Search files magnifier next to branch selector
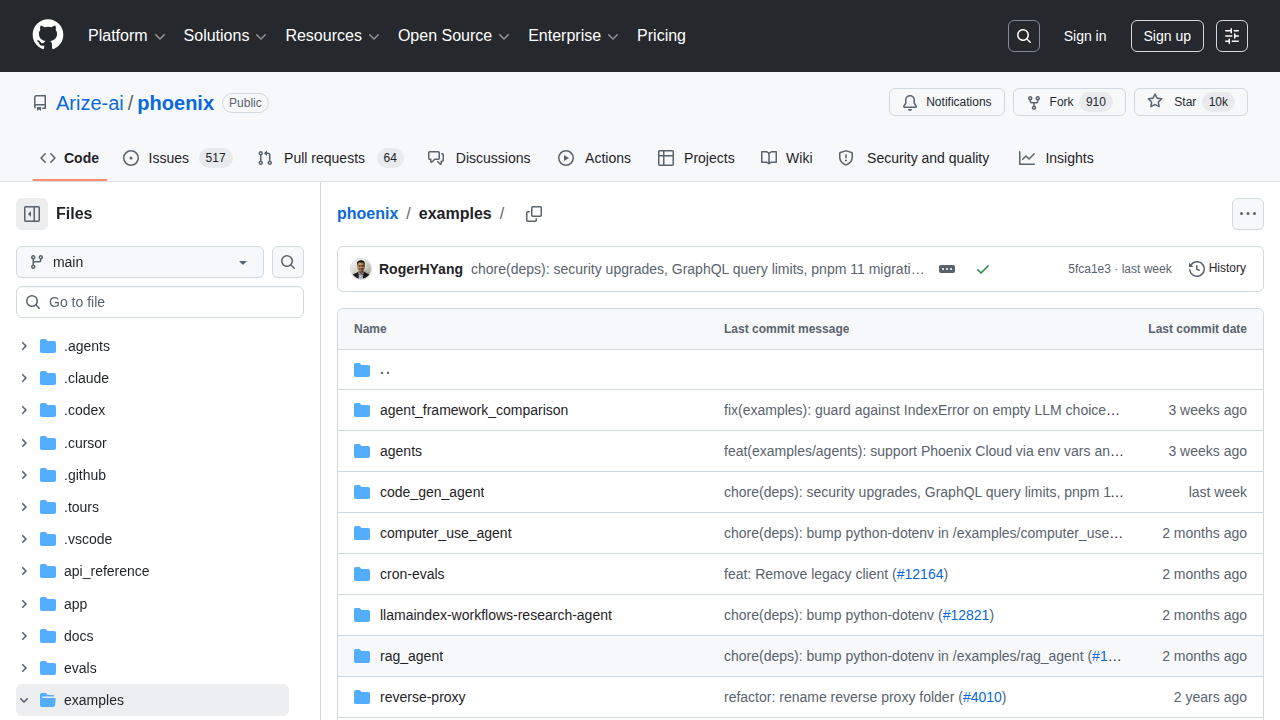The height and width of the screenshot is (720, 1280). (x=288, y=262)
